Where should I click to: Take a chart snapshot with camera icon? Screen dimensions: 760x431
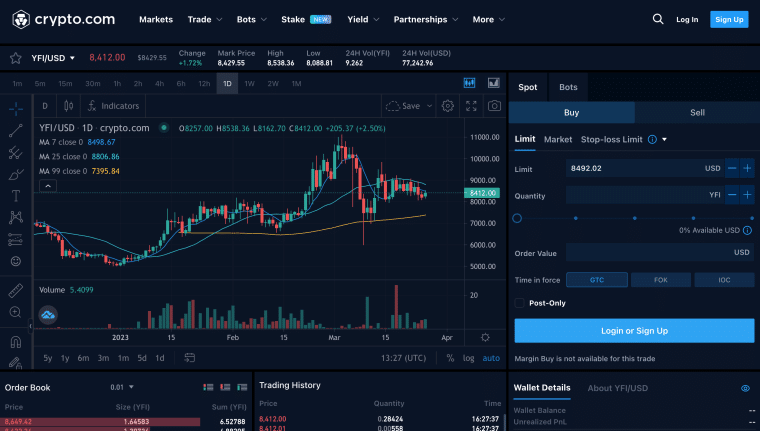click(x=494, y=105)
